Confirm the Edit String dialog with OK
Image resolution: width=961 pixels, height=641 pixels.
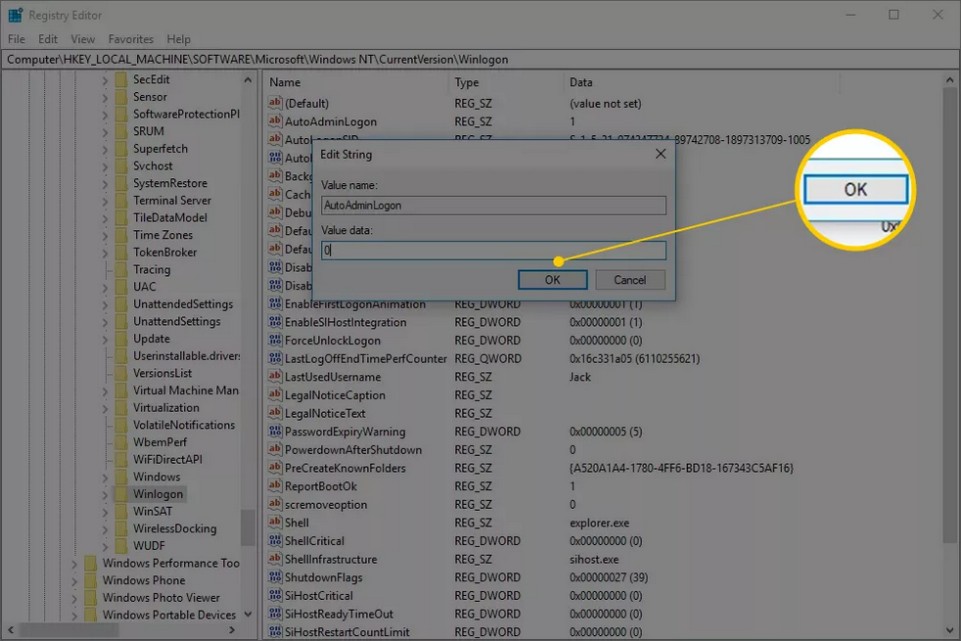552,280
